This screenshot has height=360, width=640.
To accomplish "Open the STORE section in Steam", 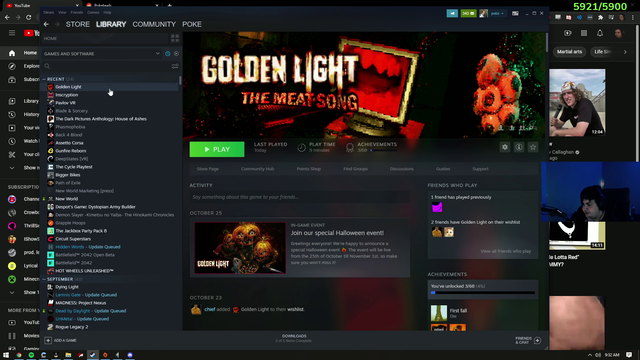I will (x=78, y=24).
